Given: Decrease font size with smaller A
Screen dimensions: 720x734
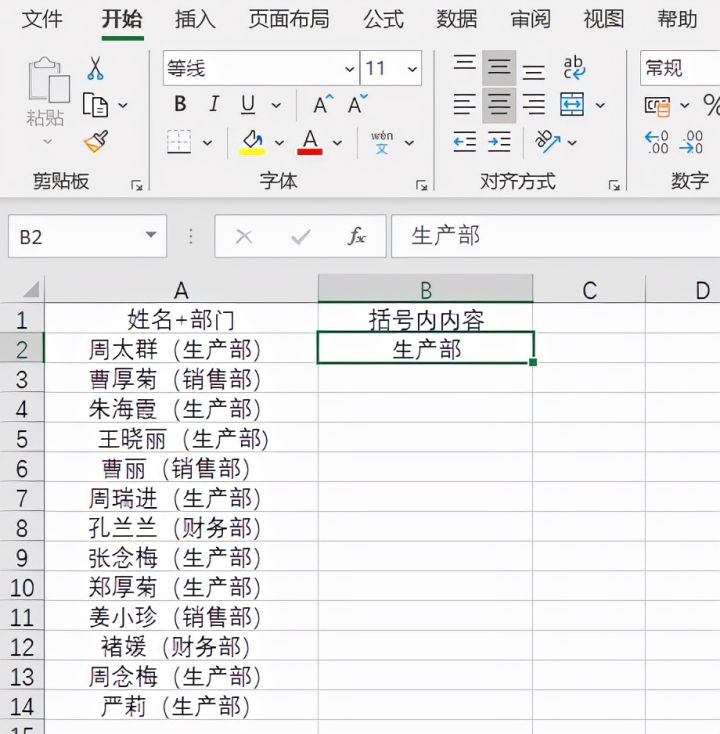Looking at the screenshot, I should tap(358, 104).
